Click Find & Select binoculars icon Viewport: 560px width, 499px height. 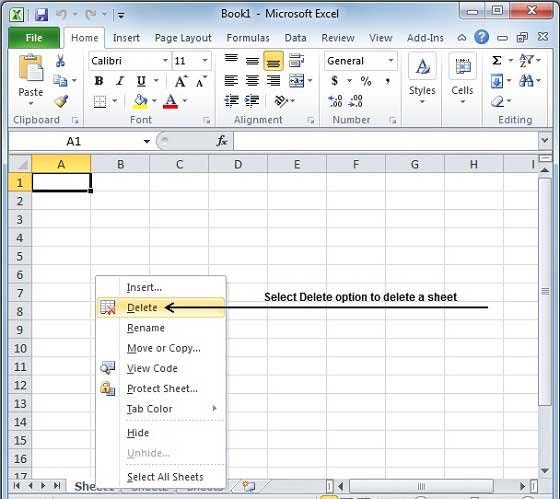(526, 81)
